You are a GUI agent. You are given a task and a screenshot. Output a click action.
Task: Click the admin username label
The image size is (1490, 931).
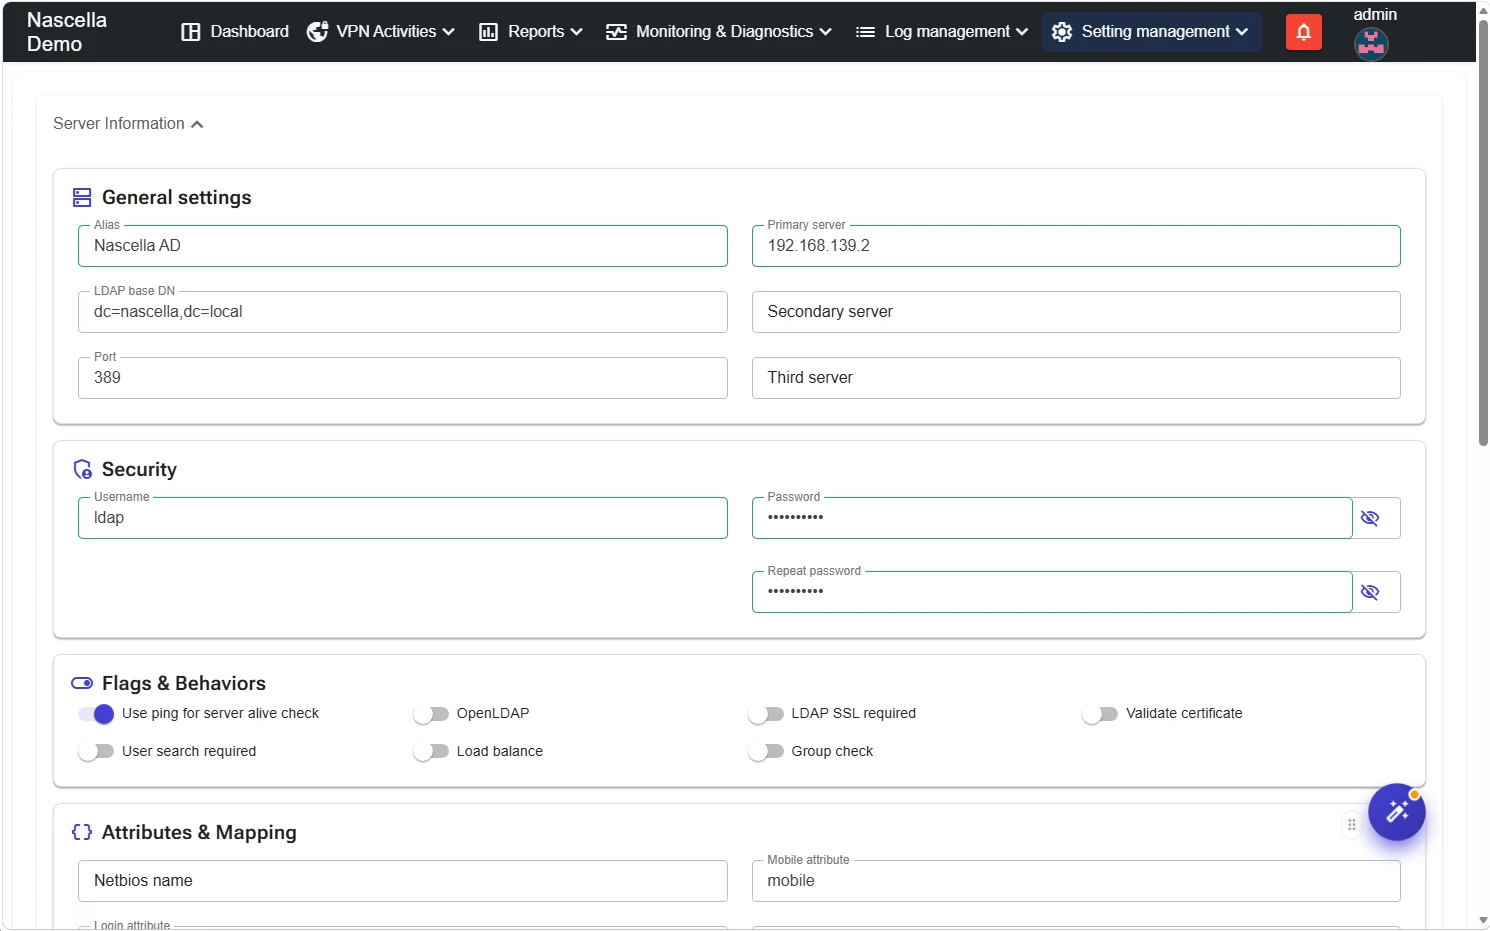pos(1375,14)
